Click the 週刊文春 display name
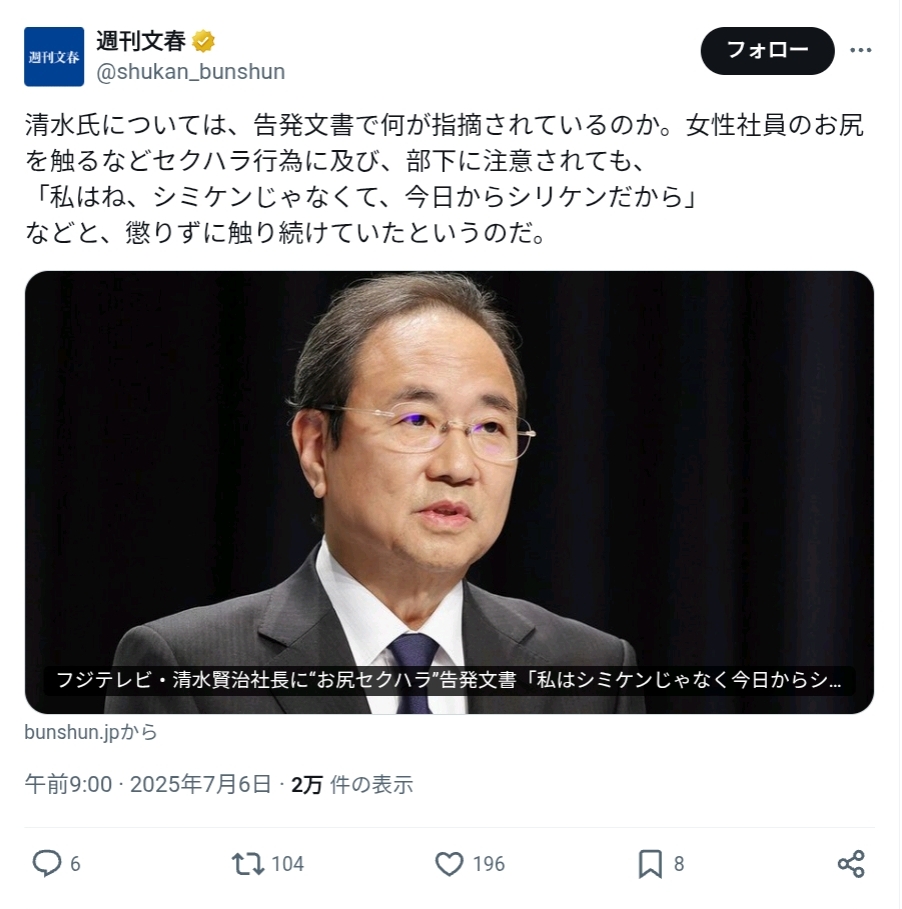Image resolution: width=902 pixels, height=909 pixels. [141, 41]
